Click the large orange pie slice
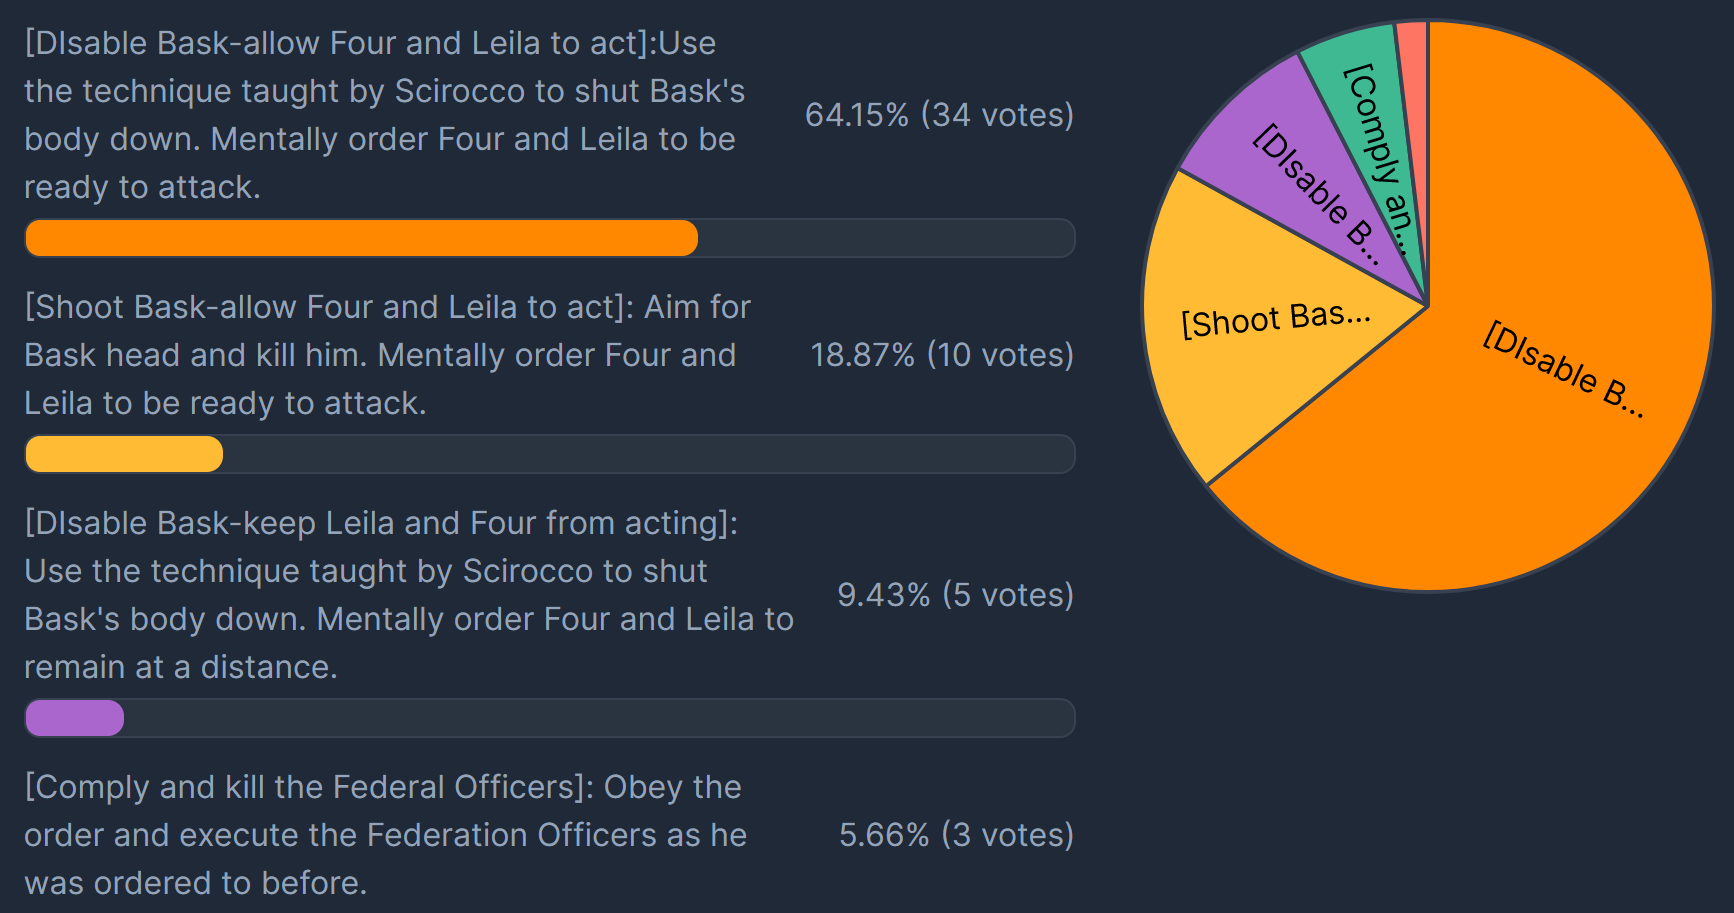The height and width of the screenshot is (913, 1734). tap(1530, 400)
